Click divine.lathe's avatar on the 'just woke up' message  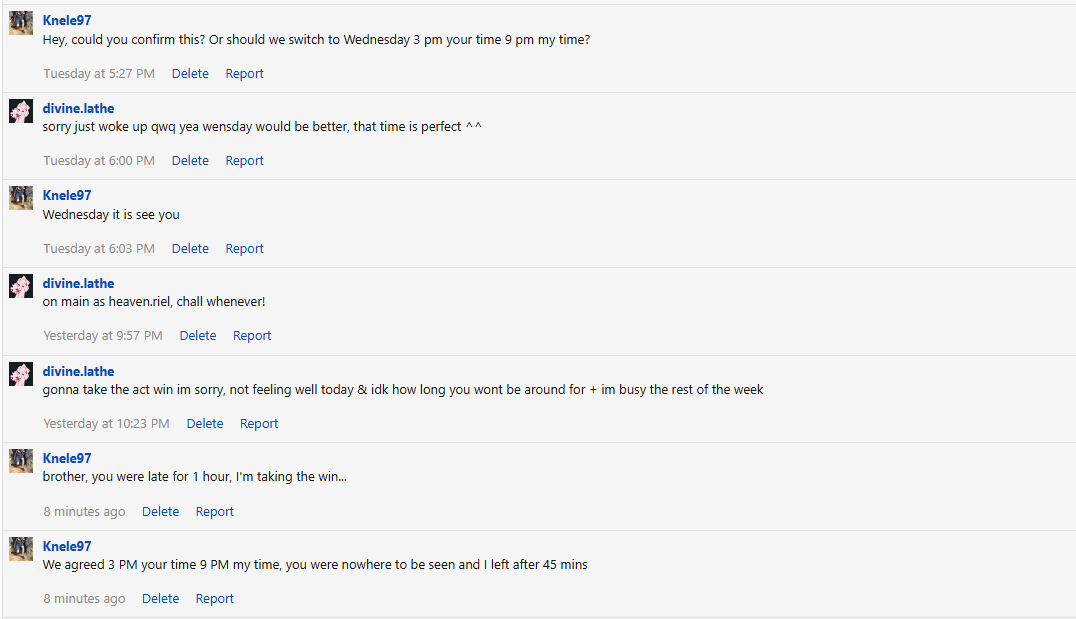pyautogui.click(x=21, y=111)
